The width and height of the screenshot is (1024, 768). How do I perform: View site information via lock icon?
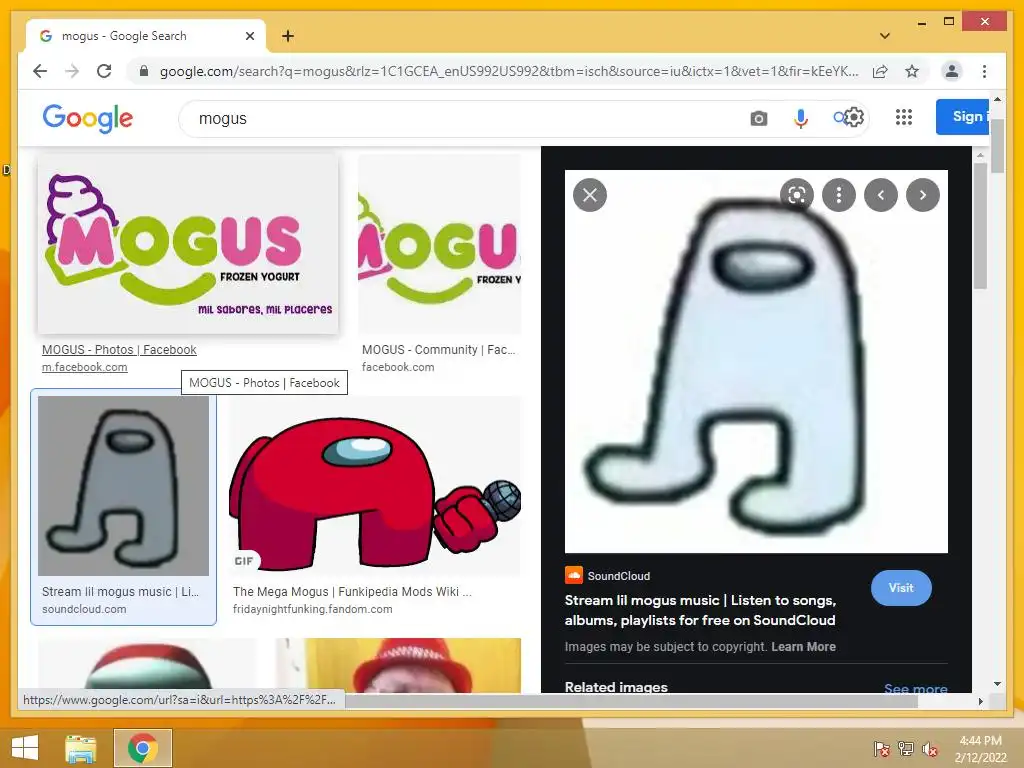(x=144, y=71)
